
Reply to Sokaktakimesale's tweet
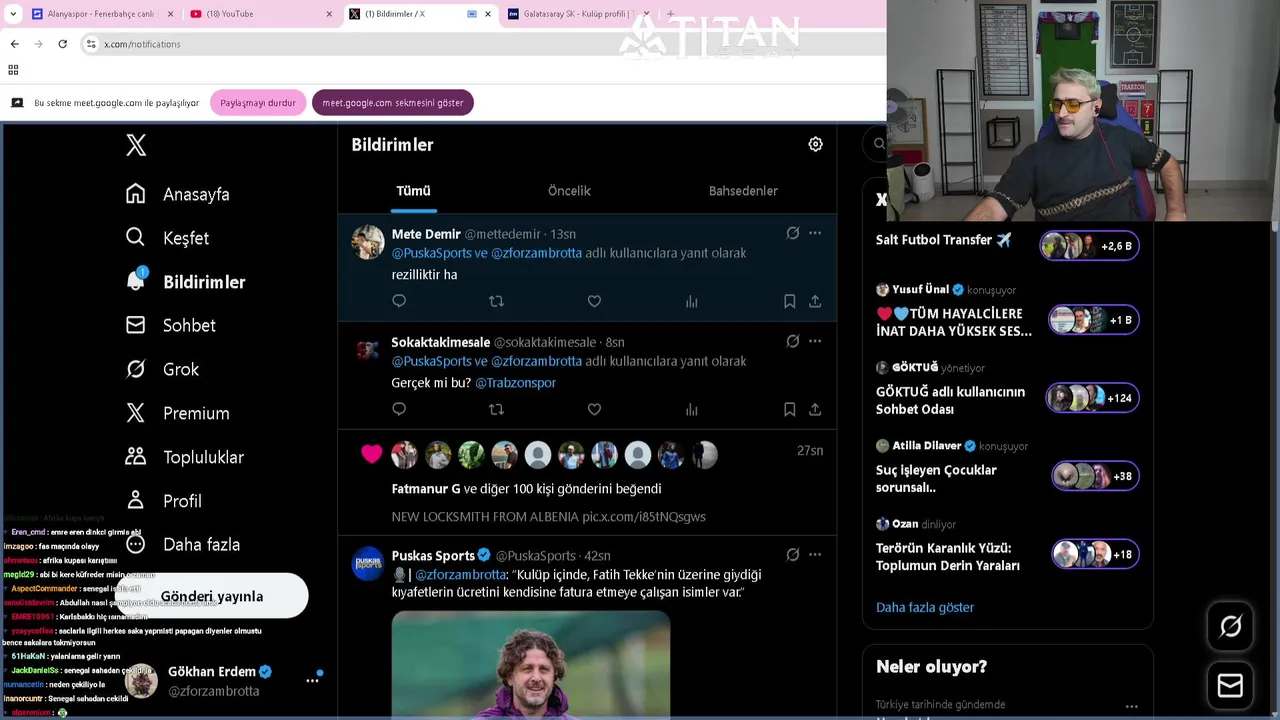pos(399,409)
